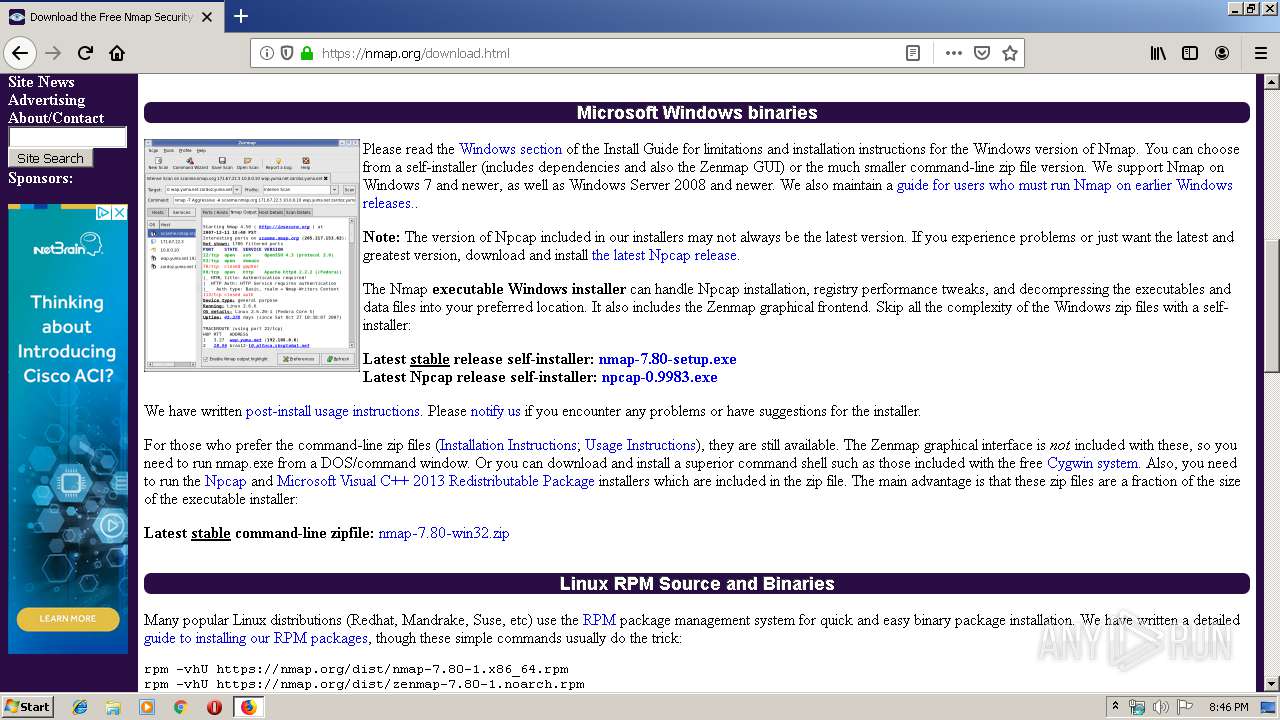This screenshot has height=720, width=1280.
Task: Follow the Npcap link in zip paragraph
Action: coord(225,481)
